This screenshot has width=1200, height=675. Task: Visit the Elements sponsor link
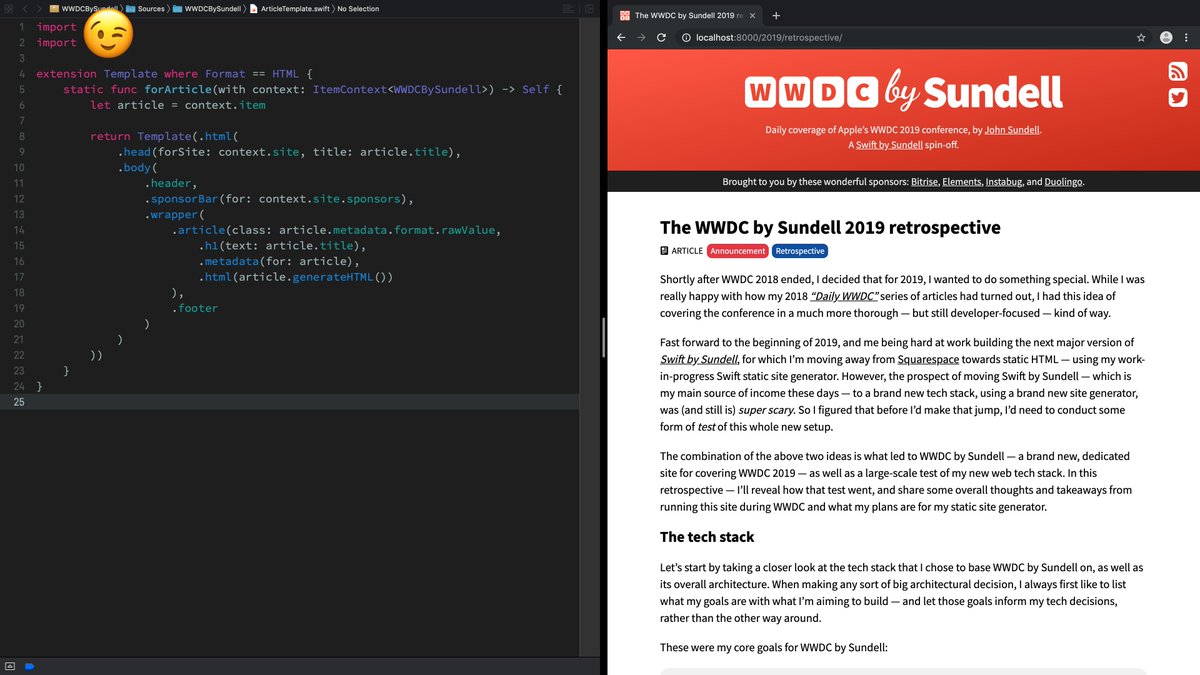click(961, 182)
